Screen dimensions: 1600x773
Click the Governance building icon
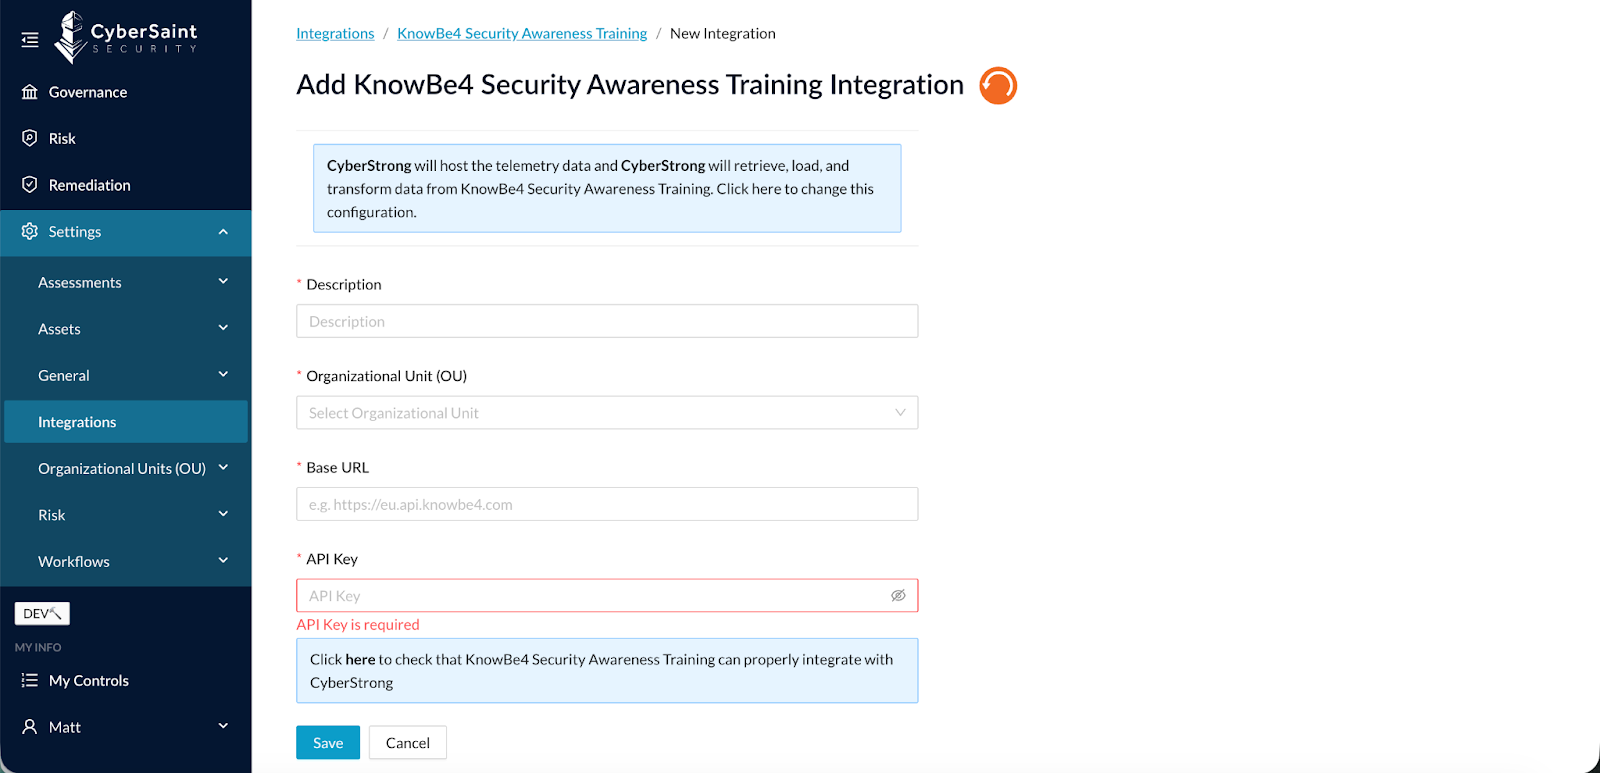tap(30, 92)
